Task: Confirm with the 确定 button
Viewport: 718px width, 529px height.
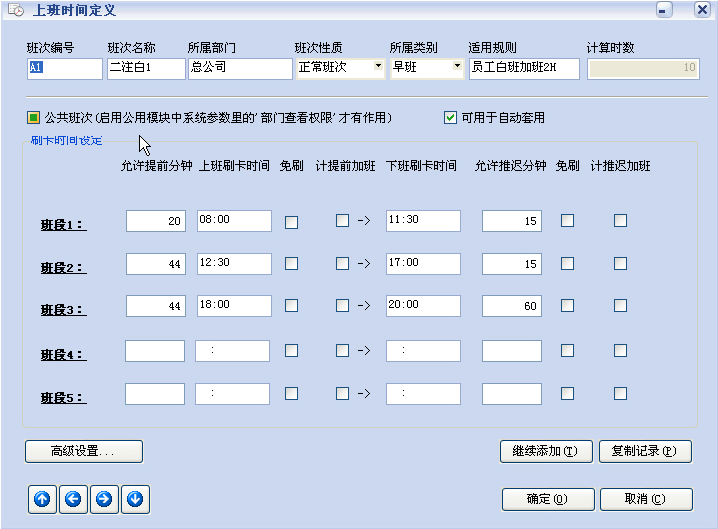Action: pos(547,498)
